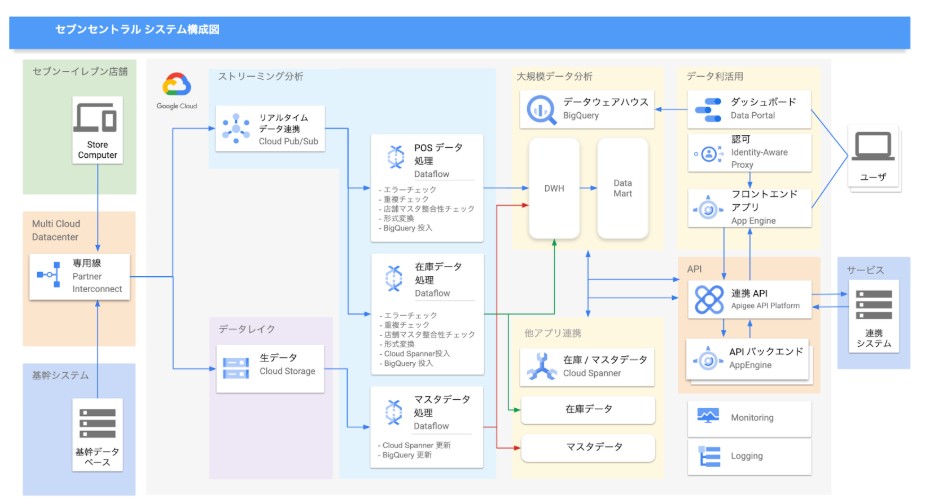Image resolution: width=925 pixels, height=502 pixels.
Task: Click the Google Cloud logo
Action: click(175, 88)
